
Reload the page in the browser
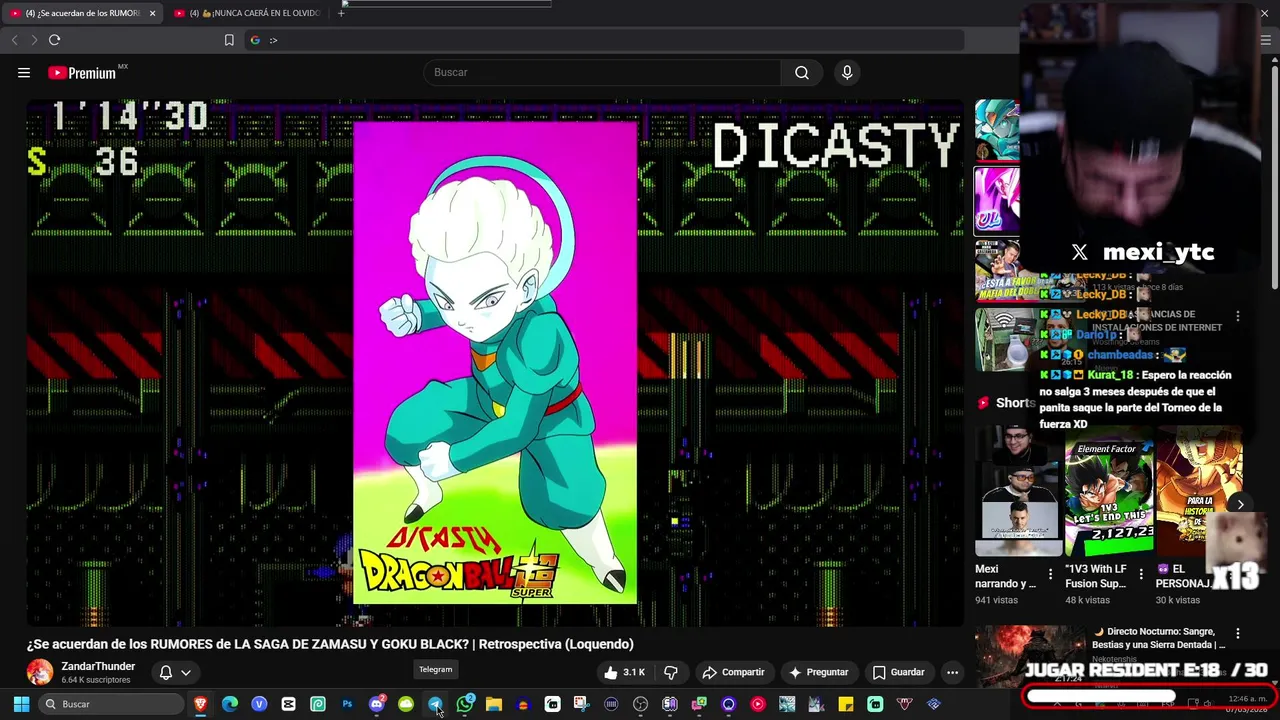coord(54,40)
